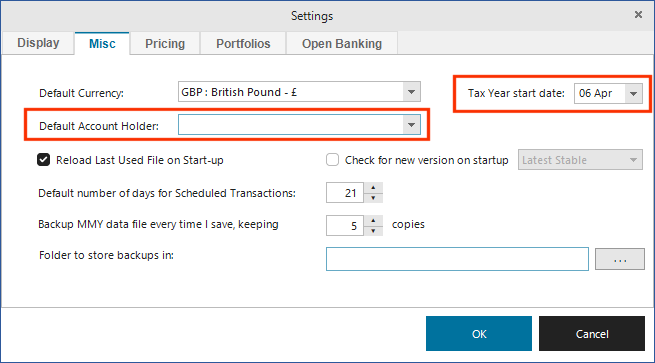Browse for backup folder with ellipsis button

620,259
